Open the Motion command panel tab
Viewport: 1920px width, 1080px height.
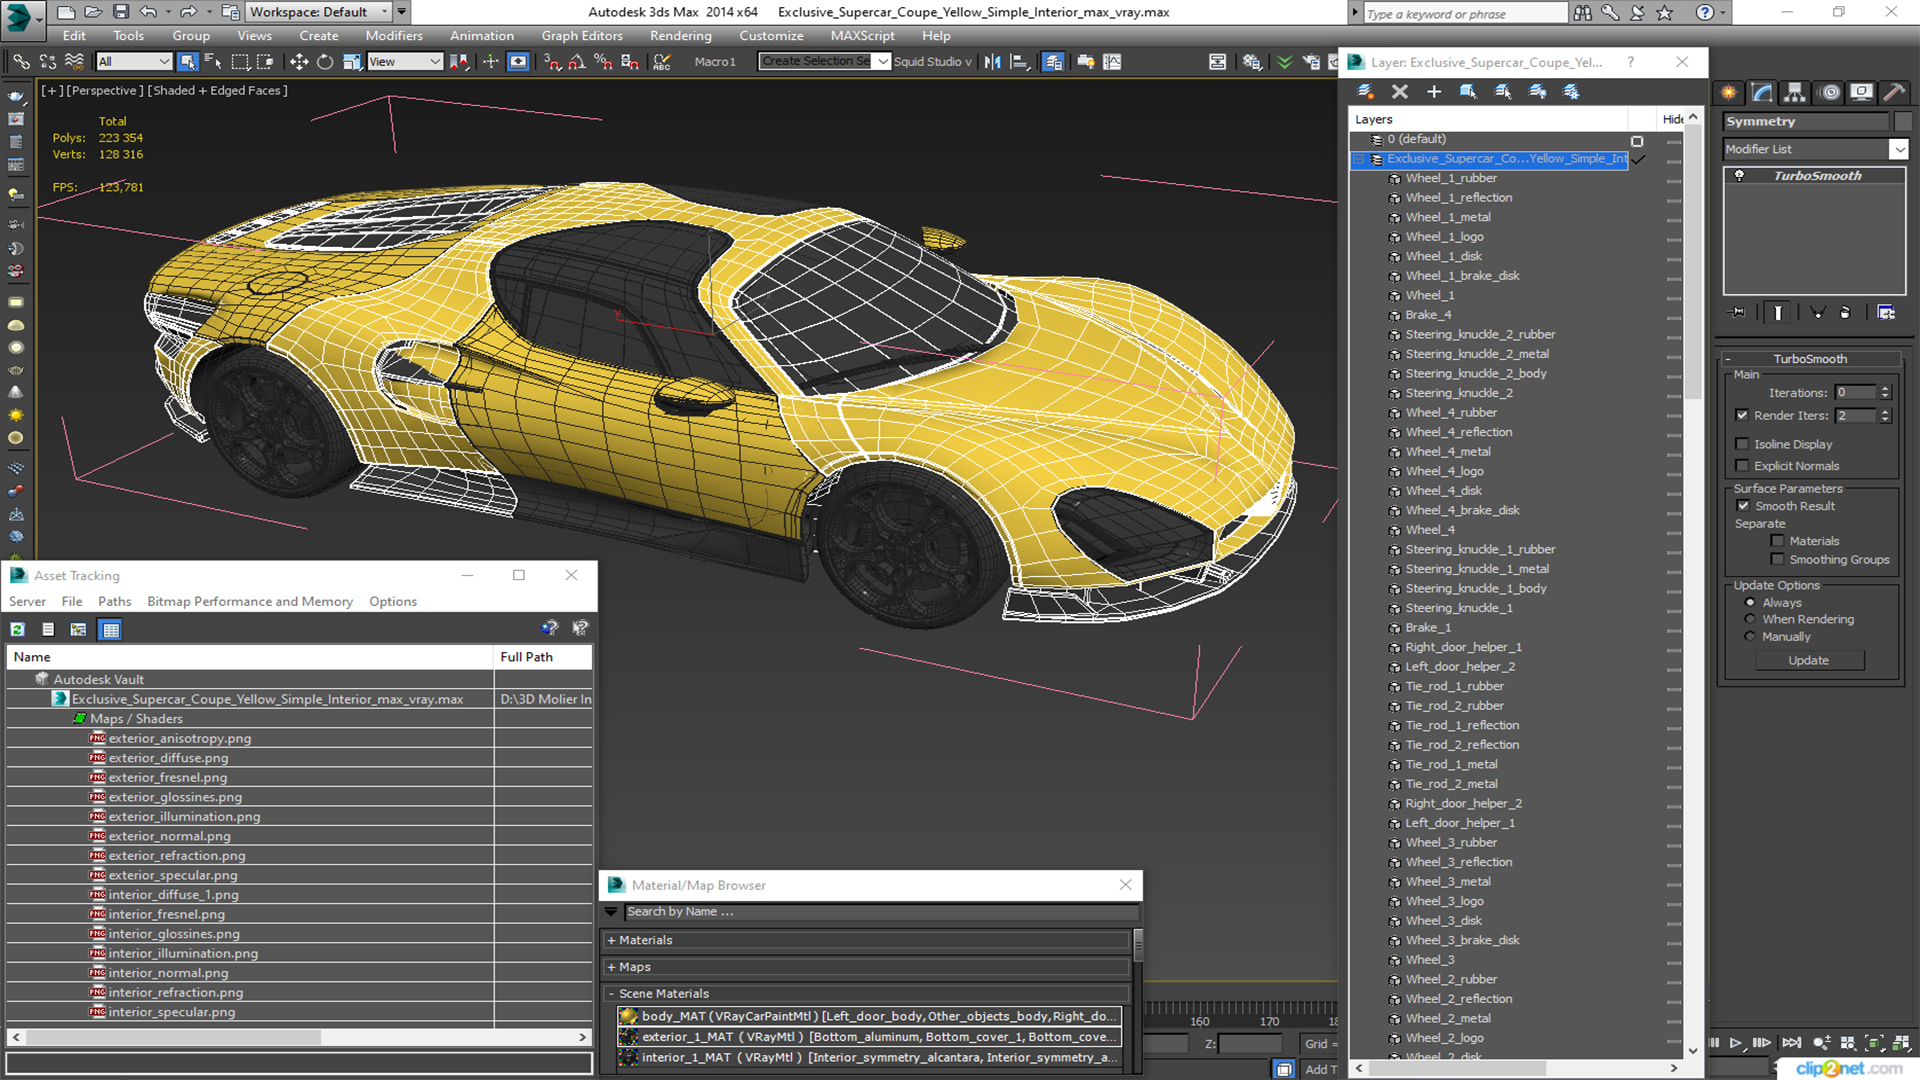click(x=1830, y=92)
